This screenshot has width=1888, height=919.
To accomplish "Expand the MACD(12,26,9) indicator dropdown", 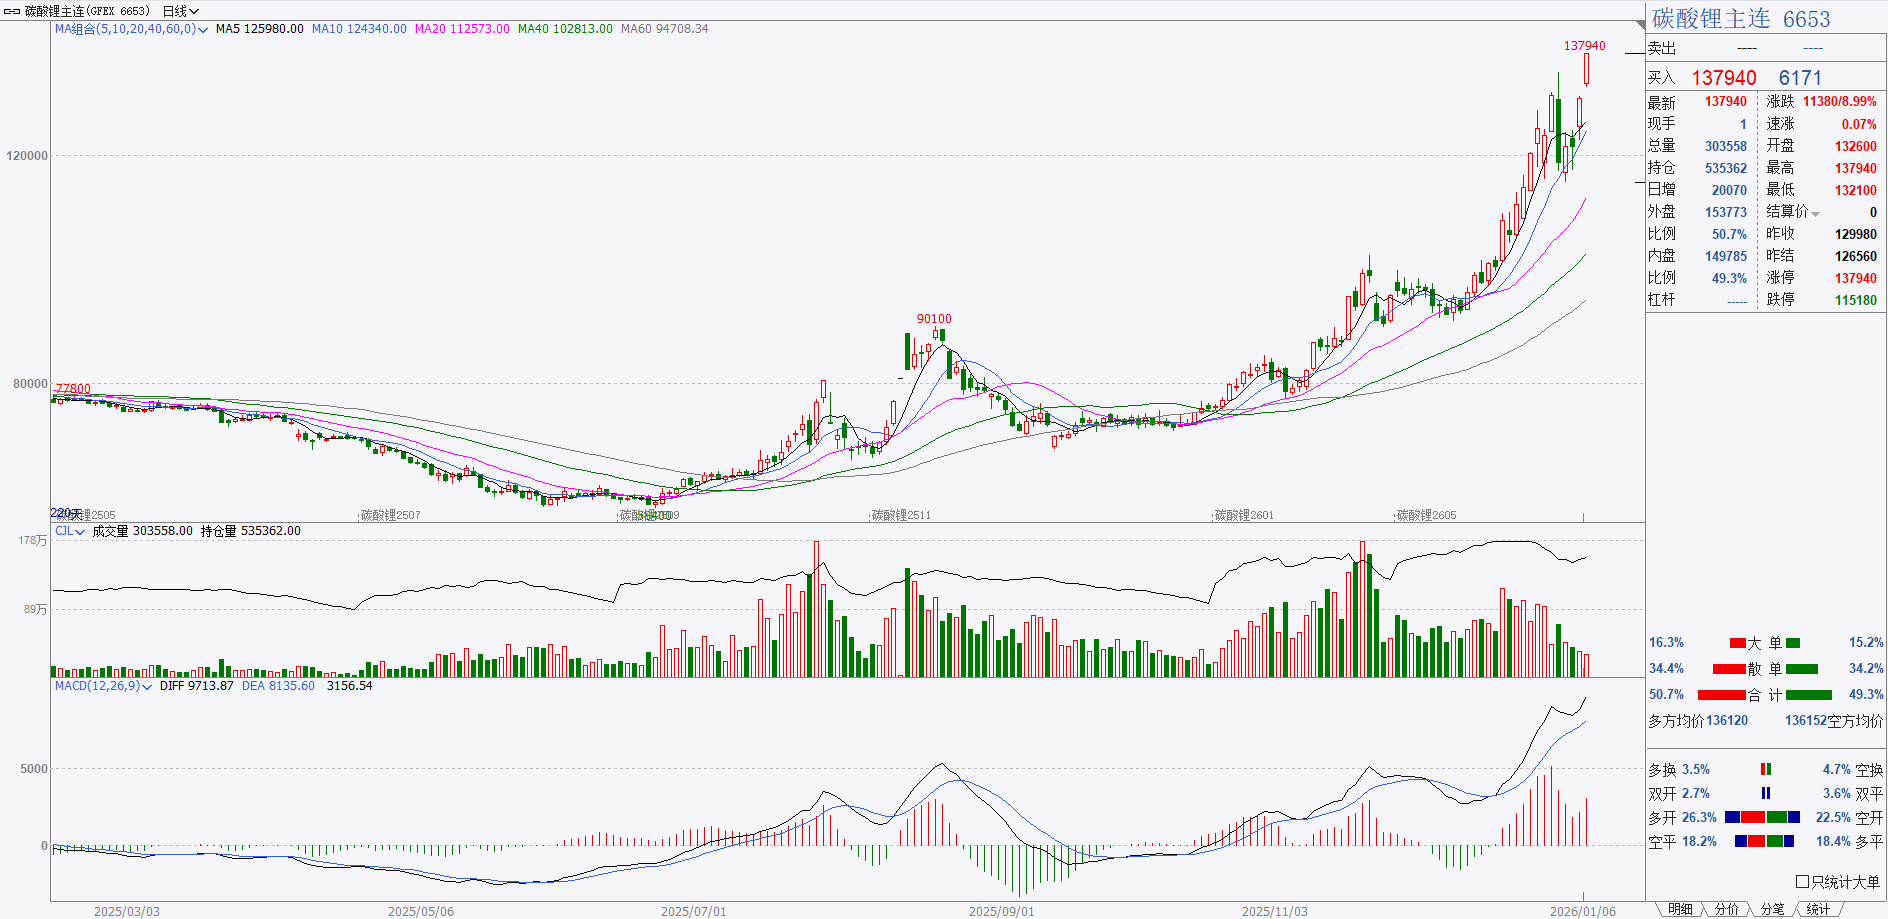I will pyautogui.click(x=147, y=687).
